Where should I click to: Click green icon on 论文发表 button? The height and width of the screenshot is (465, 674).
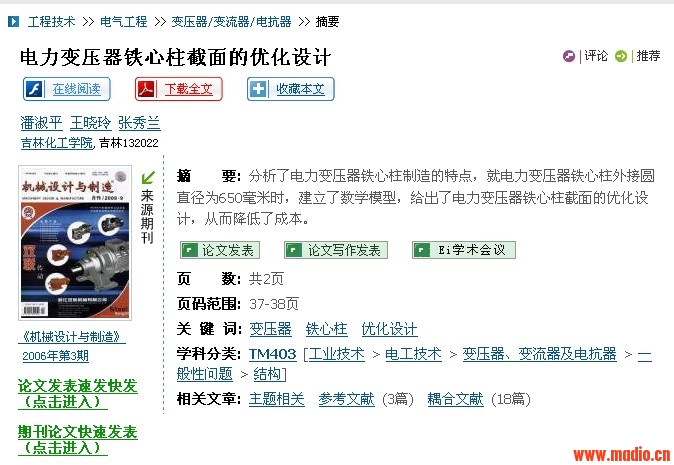pos(190,250)
